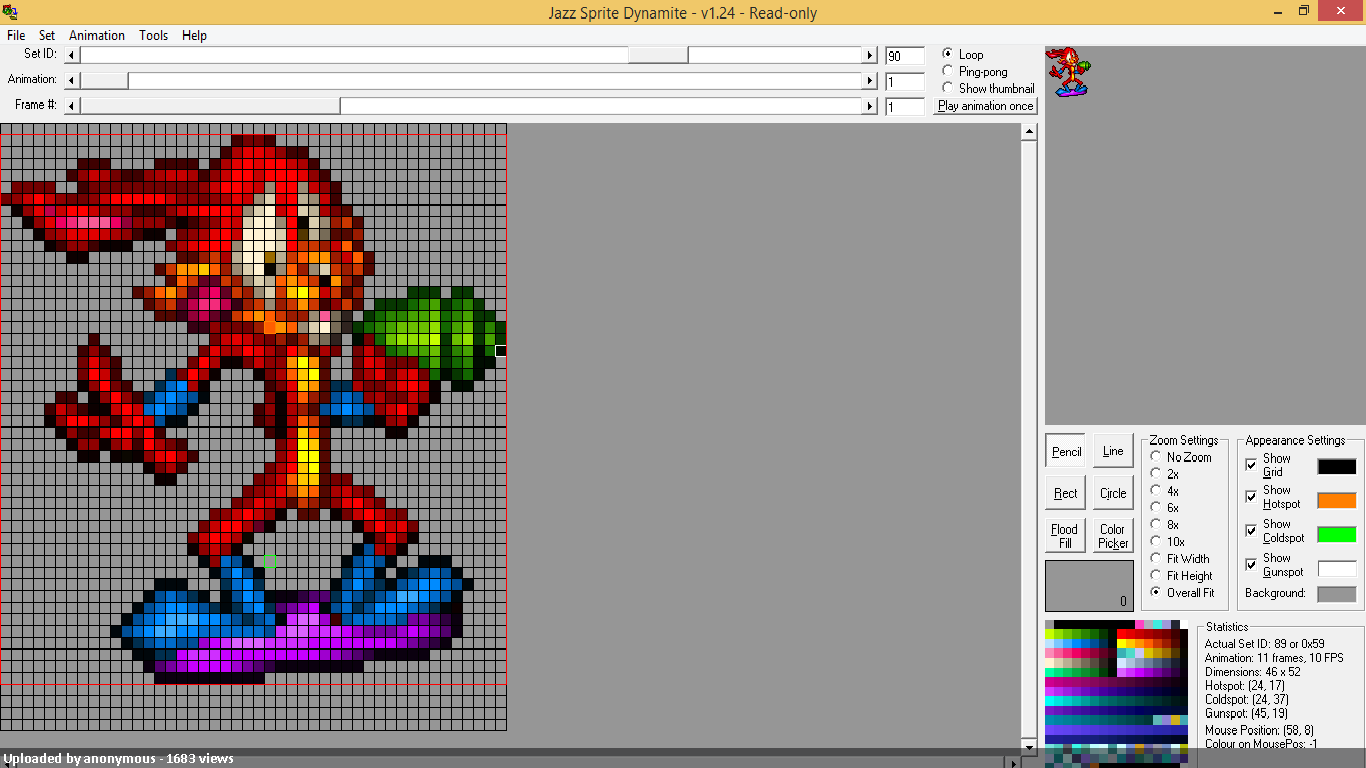The image size is (1366, 768).
Task: Click Play animation once button
Action: pos(986,105)
